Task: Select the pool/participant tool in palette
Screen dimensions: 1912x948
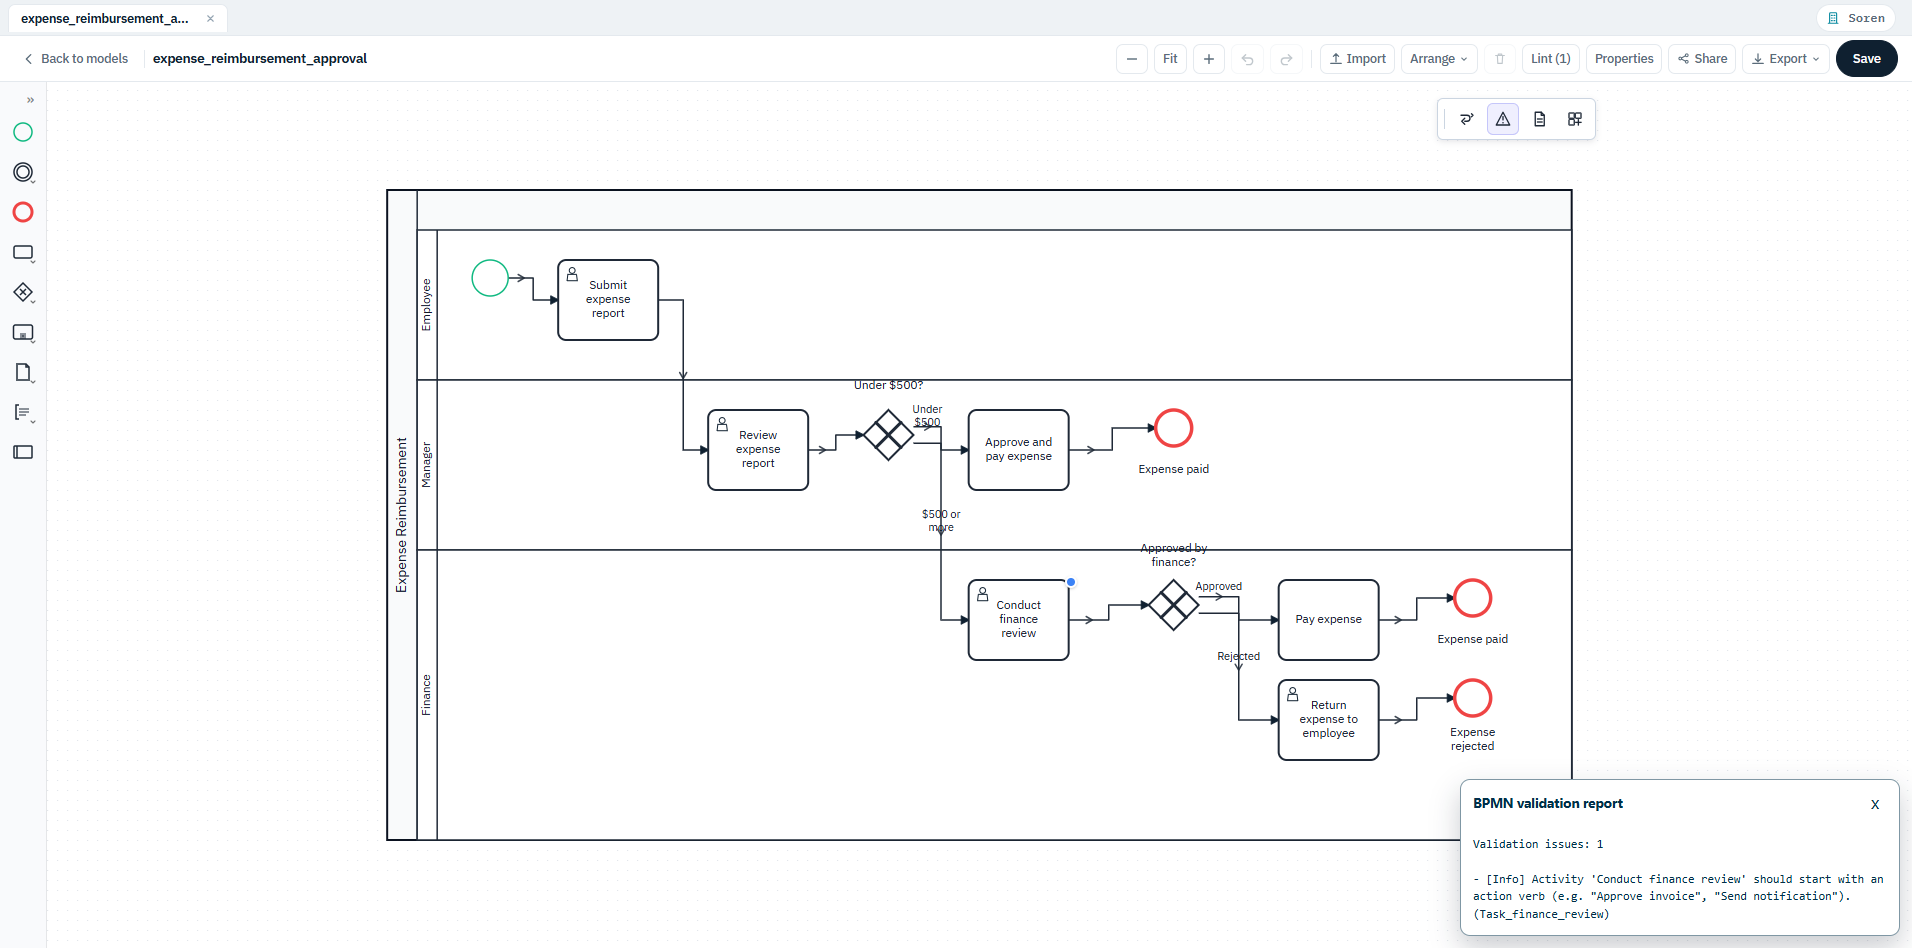Action: pyautogui.click(x=23, y=452)
